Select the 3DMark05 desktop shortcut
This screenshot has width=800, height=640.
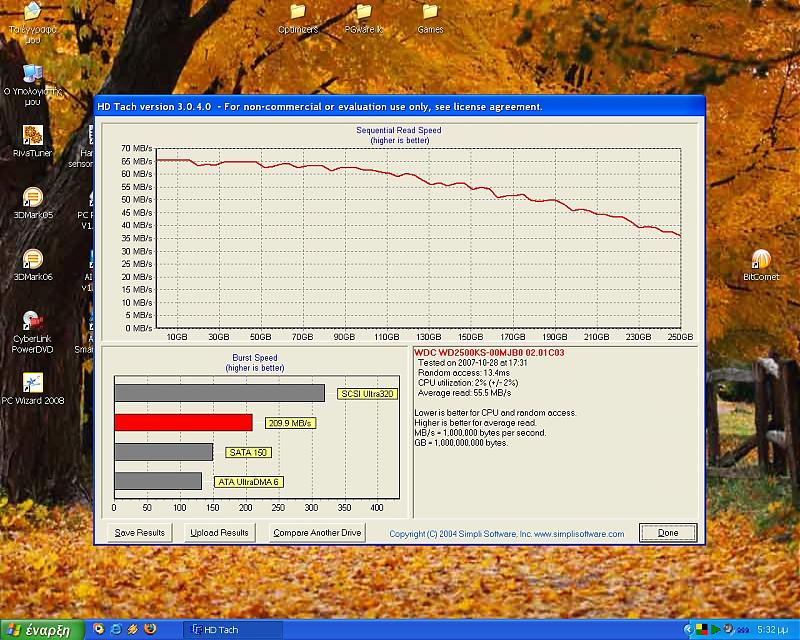(x=33, y=203)
